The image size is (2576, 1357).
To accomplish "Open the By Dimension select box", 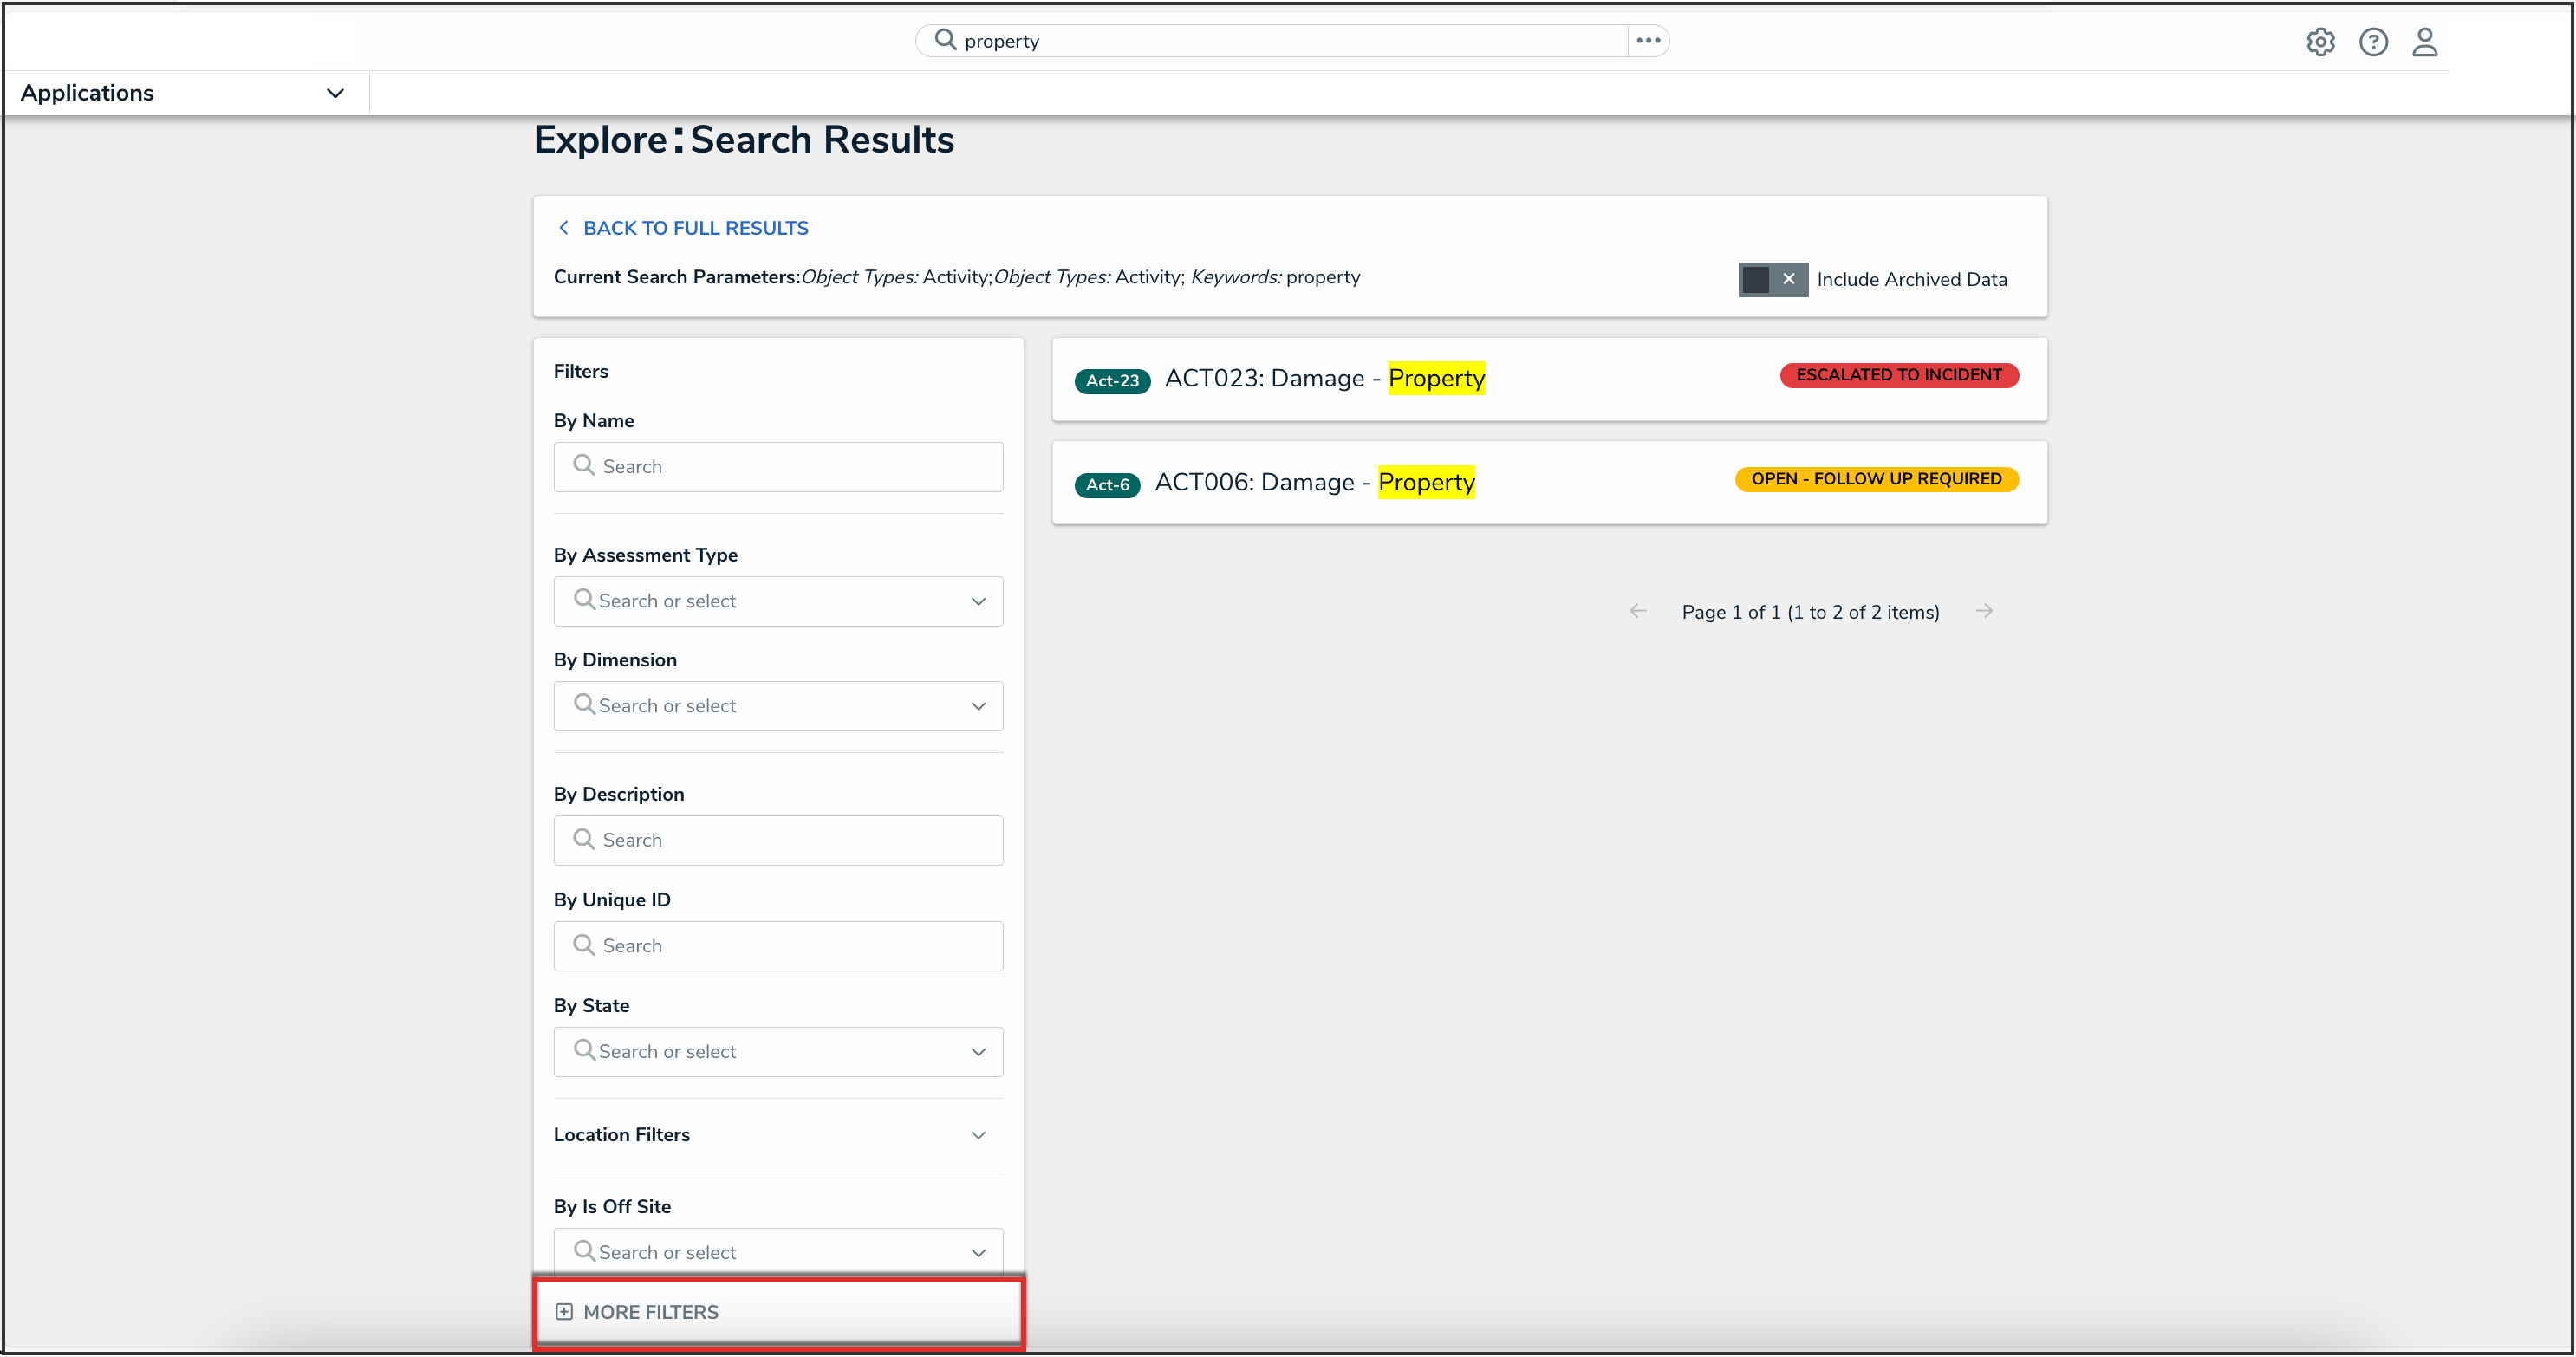I will coord(778,706).
